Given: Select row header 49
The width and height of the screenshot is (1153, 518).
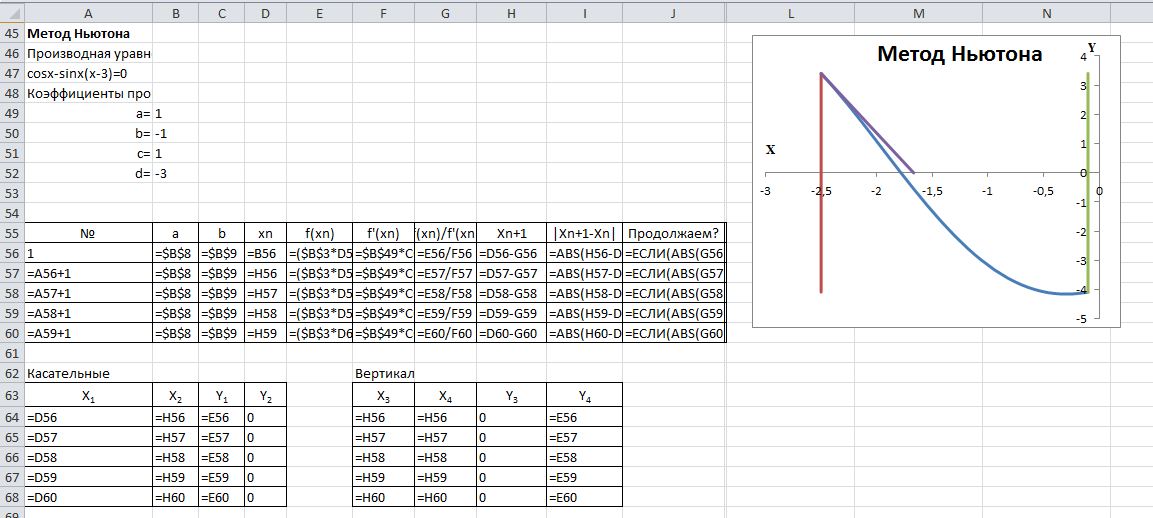Looking at the screenshot, I should 12,114.
